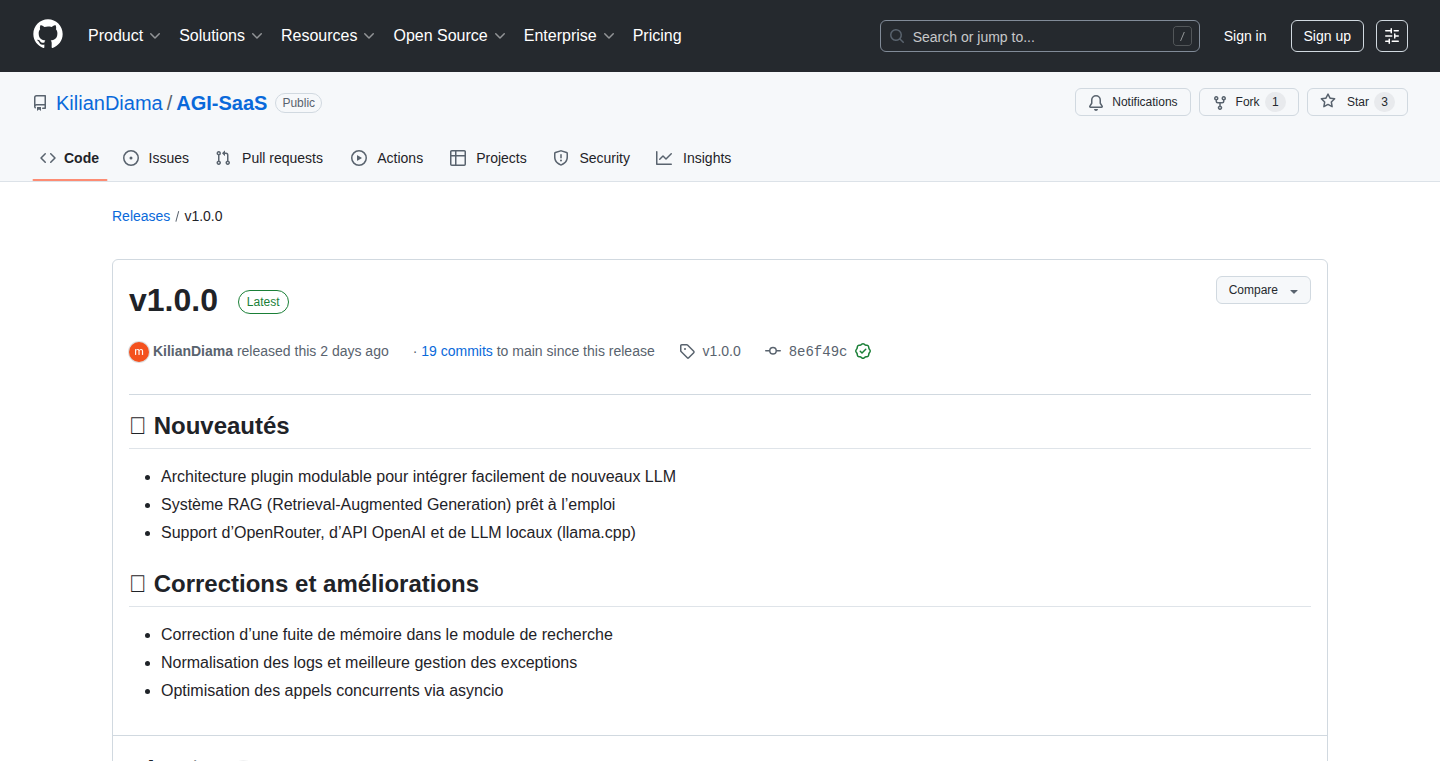Open commit 8e6f49c link

(817, 351)
